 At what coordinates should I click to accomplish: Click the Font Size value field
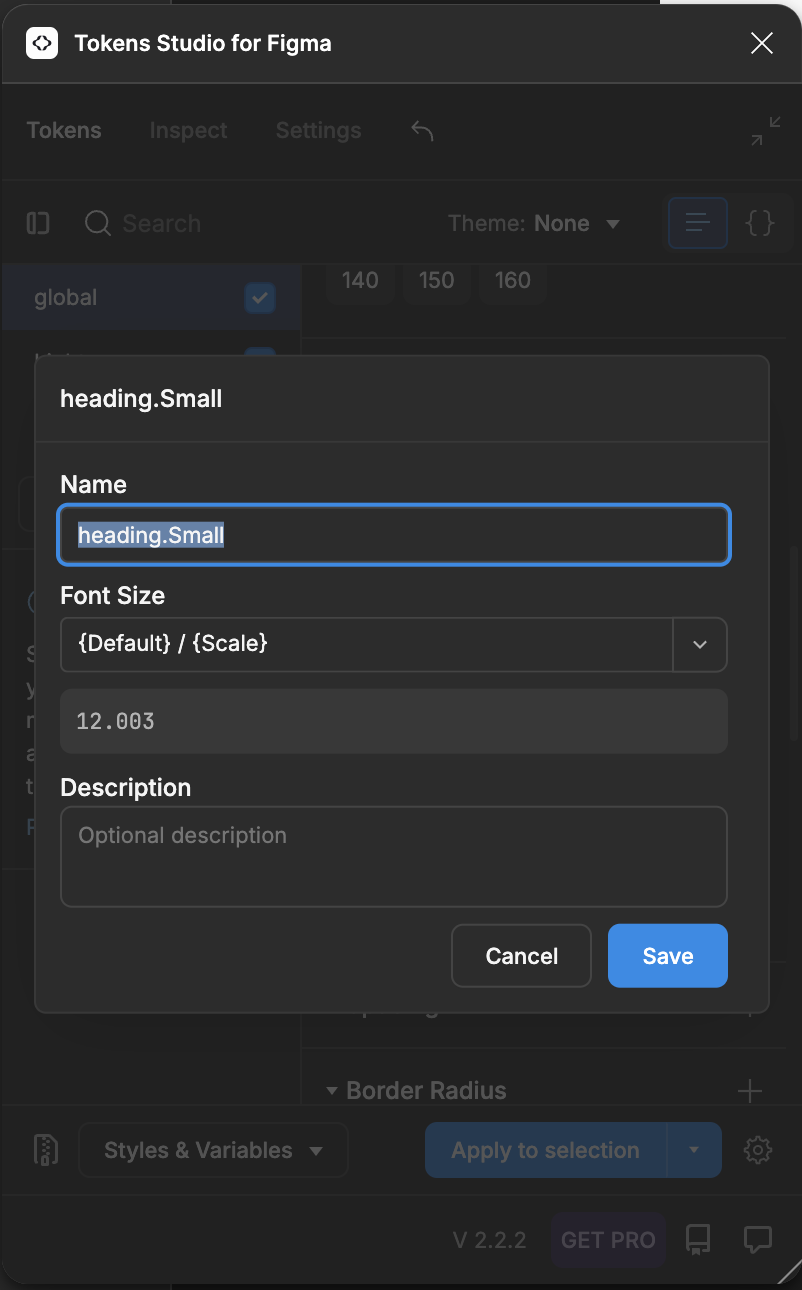(366, 644)
